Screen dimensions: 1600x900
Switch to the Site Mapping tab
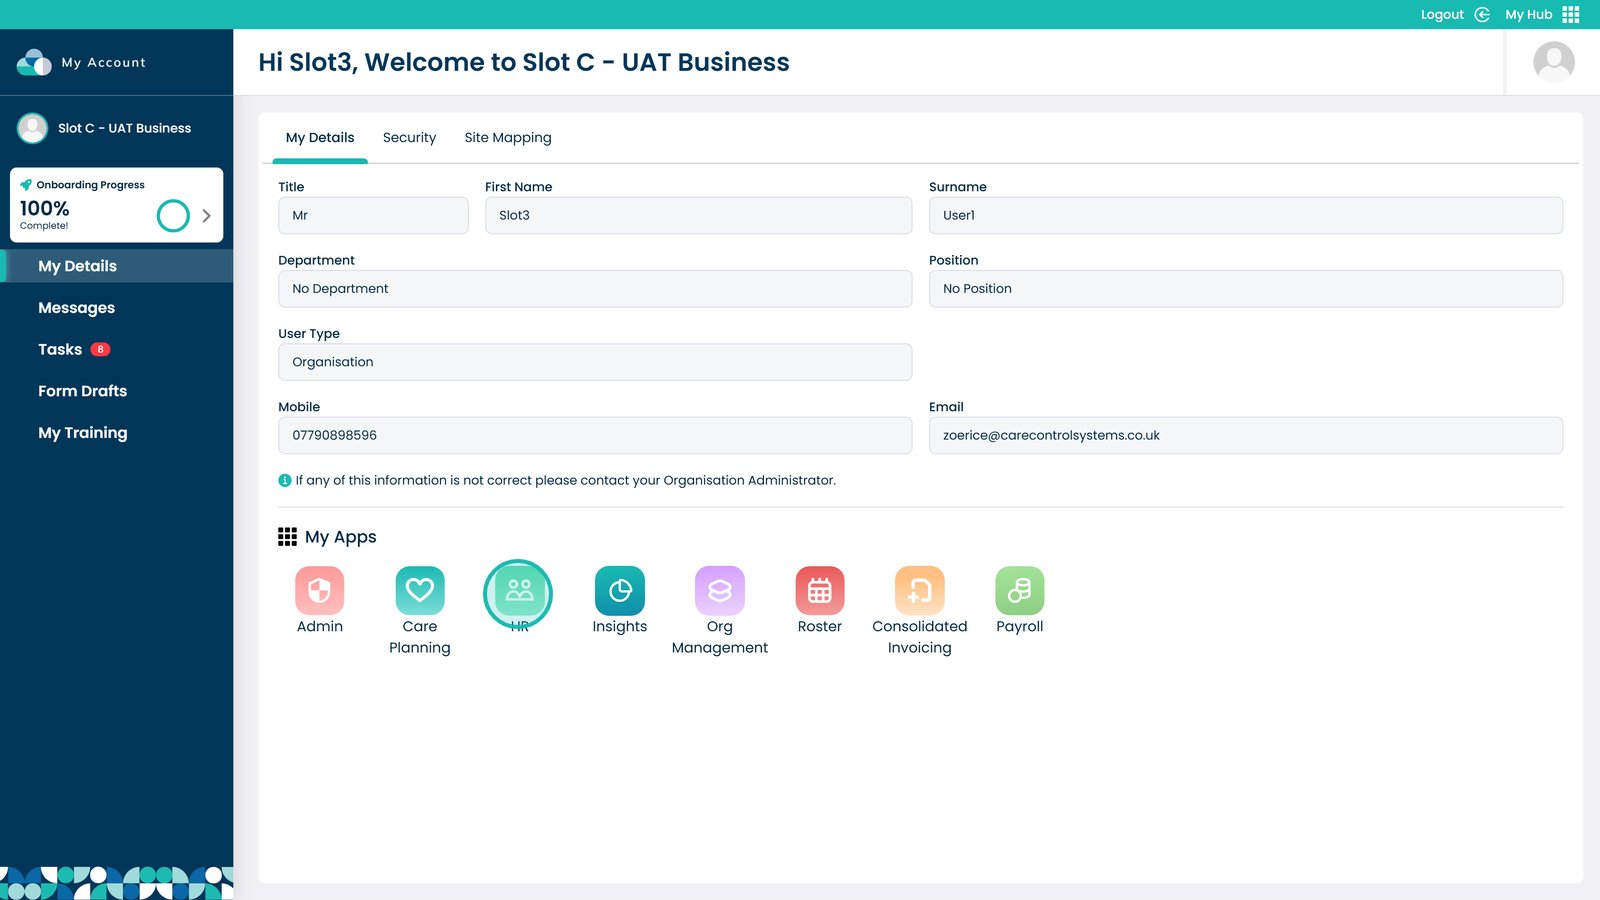(507, 138)
